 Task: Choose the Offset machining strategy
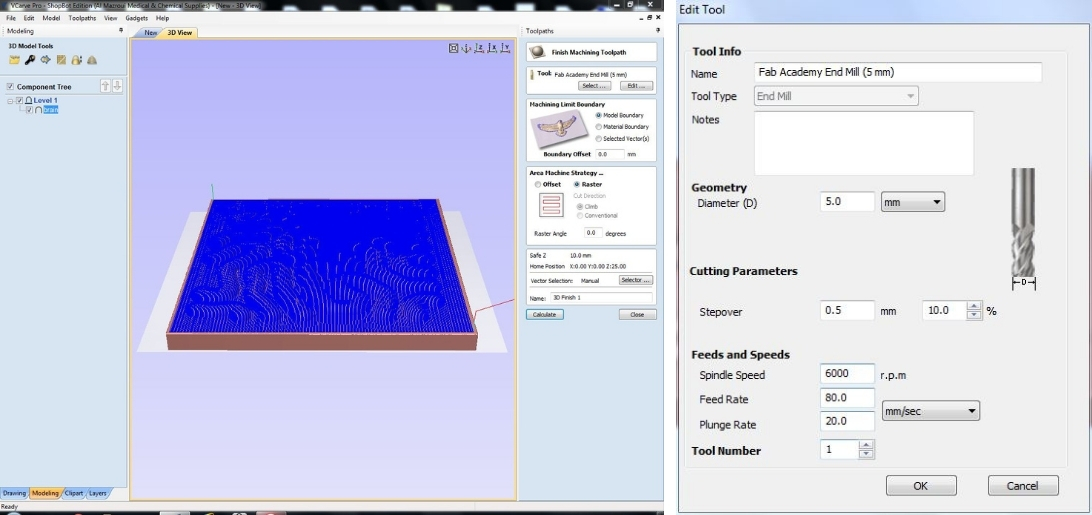(x=537, y=184)
